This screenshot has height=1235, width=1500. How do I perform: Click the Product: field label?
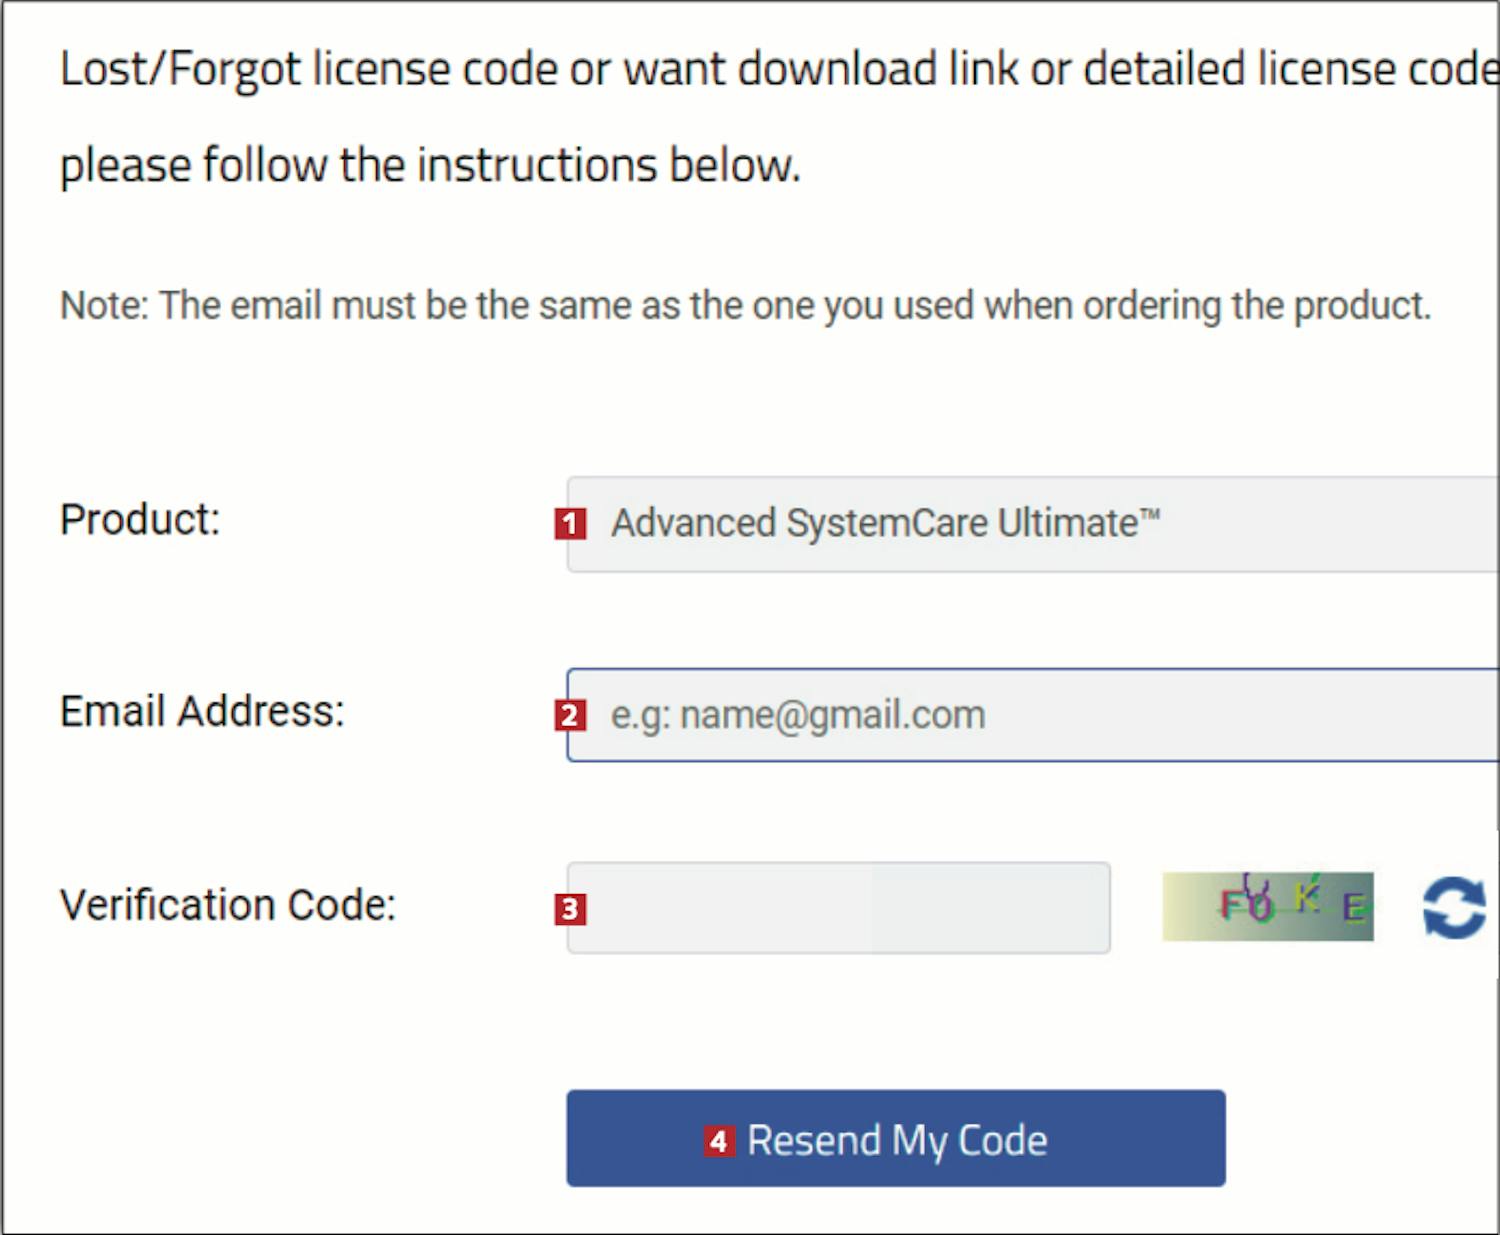tap(140, 520)
